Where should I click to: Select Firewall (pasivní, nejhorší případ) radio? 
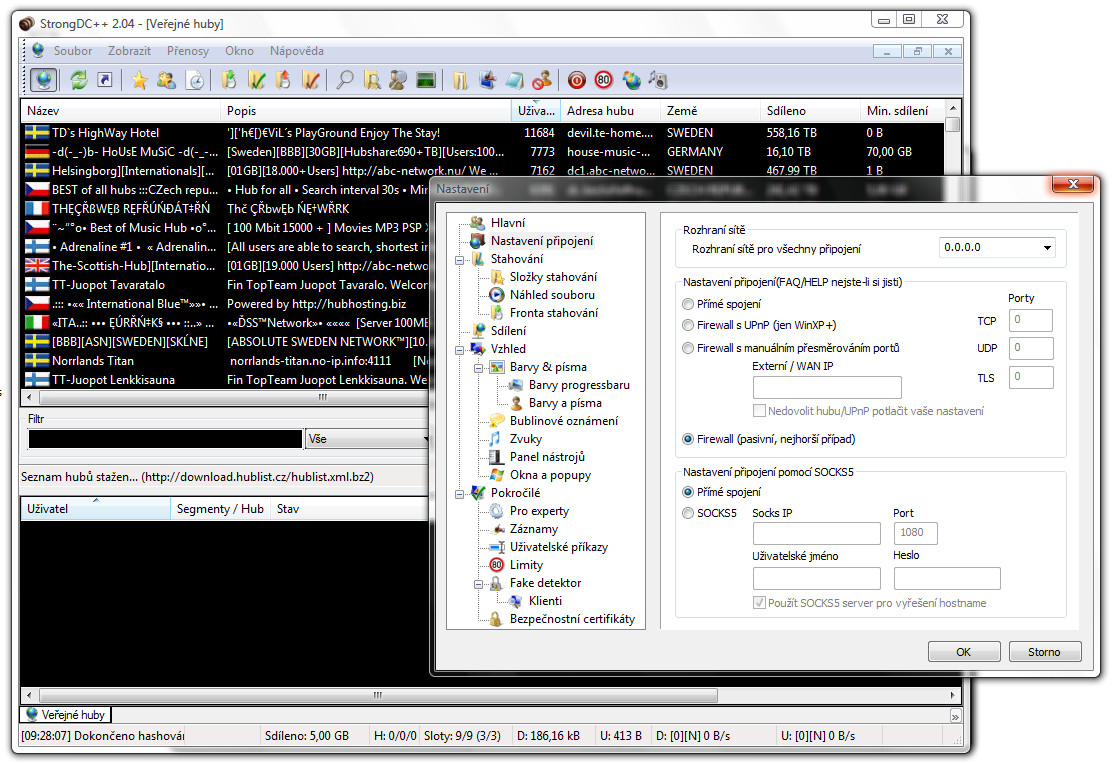(x=688, y=439)
